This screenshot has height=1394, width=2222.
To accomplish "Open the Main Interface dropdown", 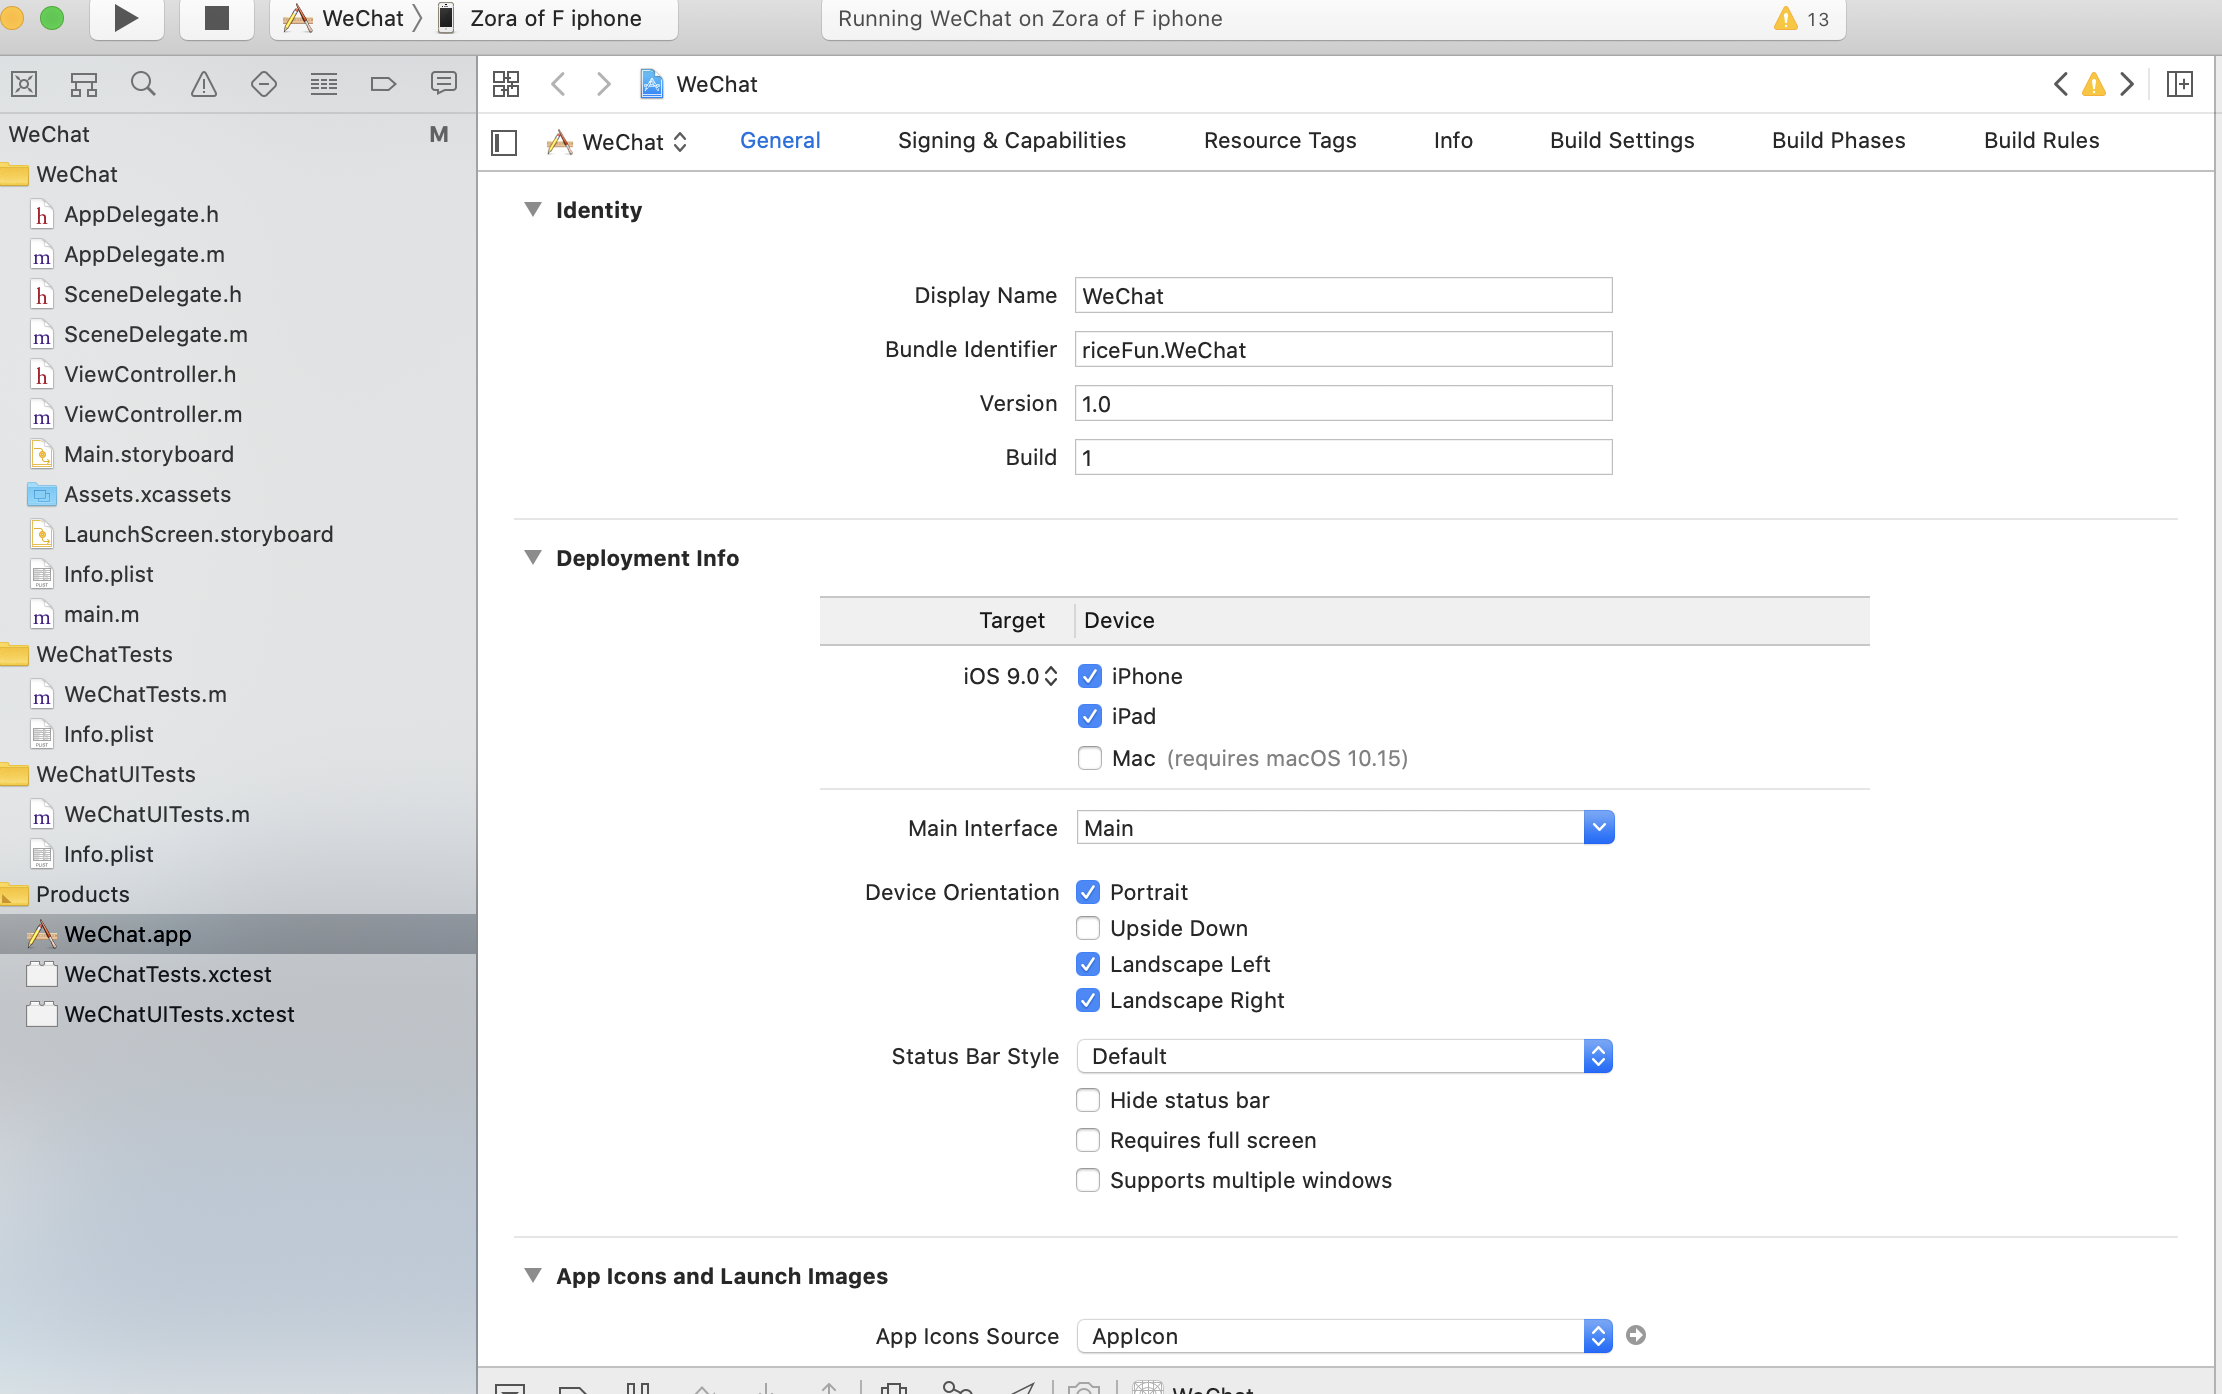I will 1598,828.
